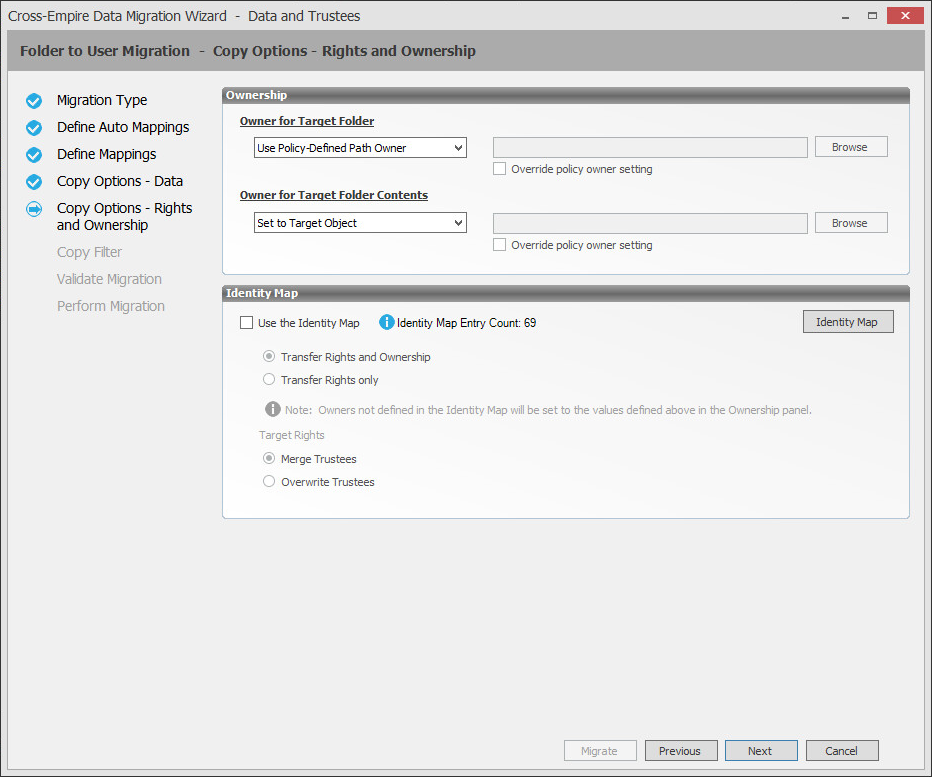Select the Transfer Rights only radio button
932x777 pixels.
(x=269, y=380)
